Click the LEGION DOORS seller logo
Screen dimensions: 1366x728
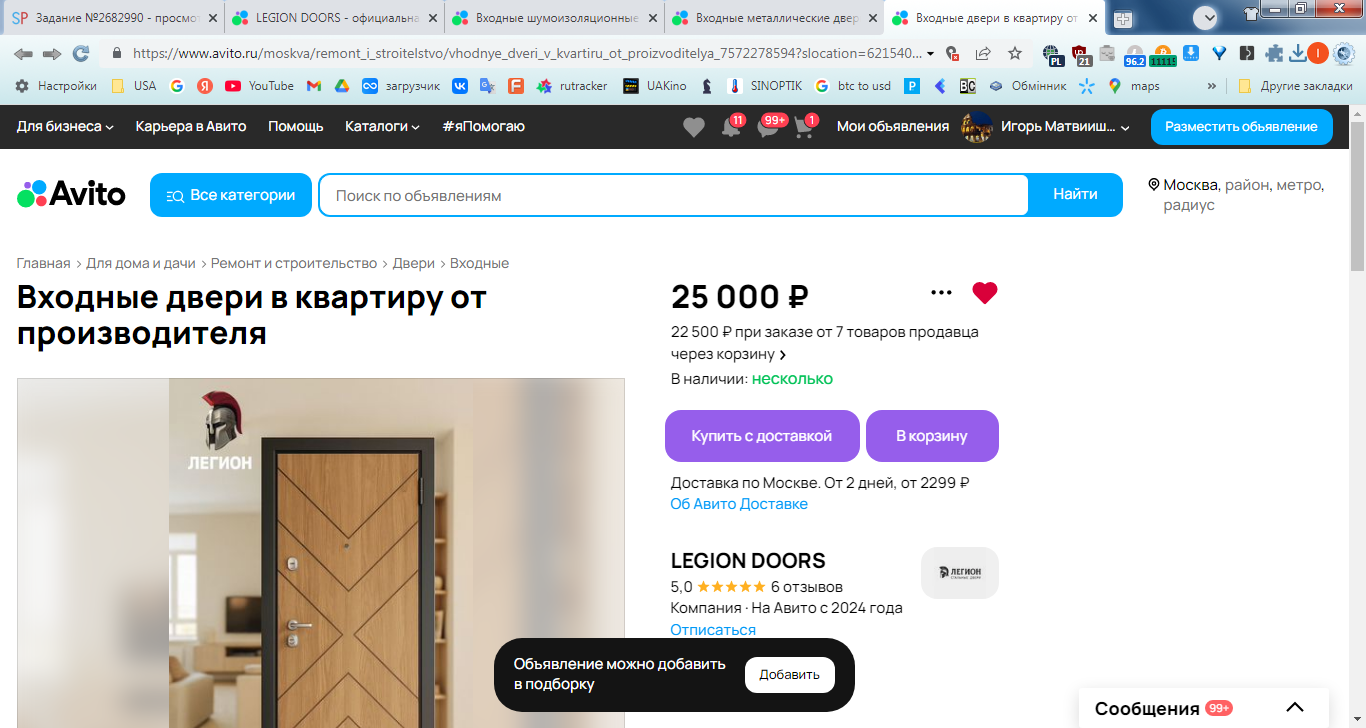coord(960,573)
